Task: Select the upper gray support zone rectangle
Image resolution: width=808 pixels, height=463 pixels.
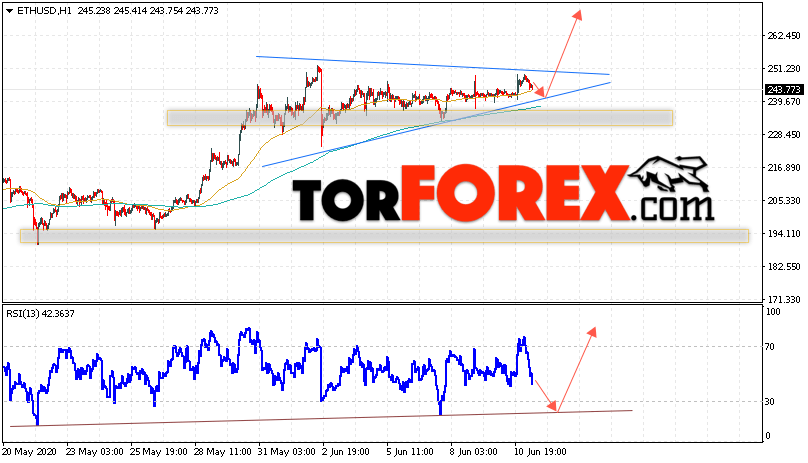Action: tap(420, 118)
